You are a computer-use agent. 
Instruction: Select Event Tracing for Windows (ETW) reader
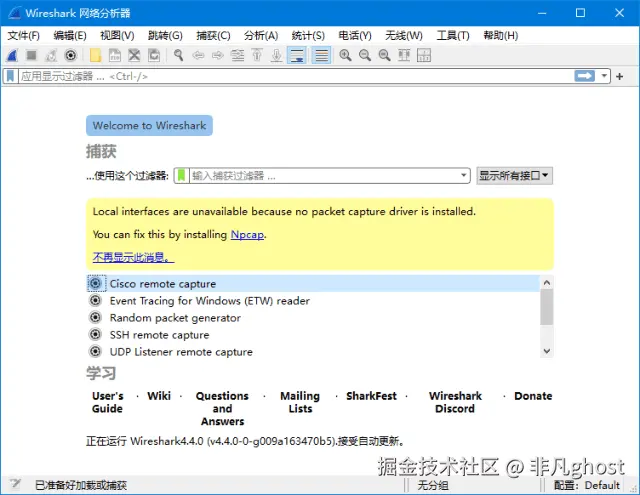[313, 301]
